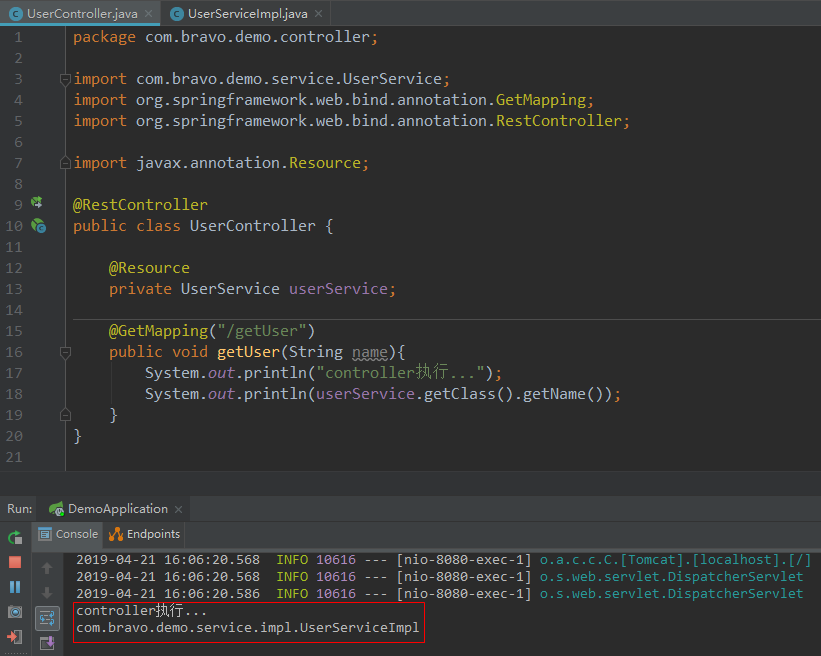
Task: Click the @RestController annotation on line 9
Action: point(140,205)
